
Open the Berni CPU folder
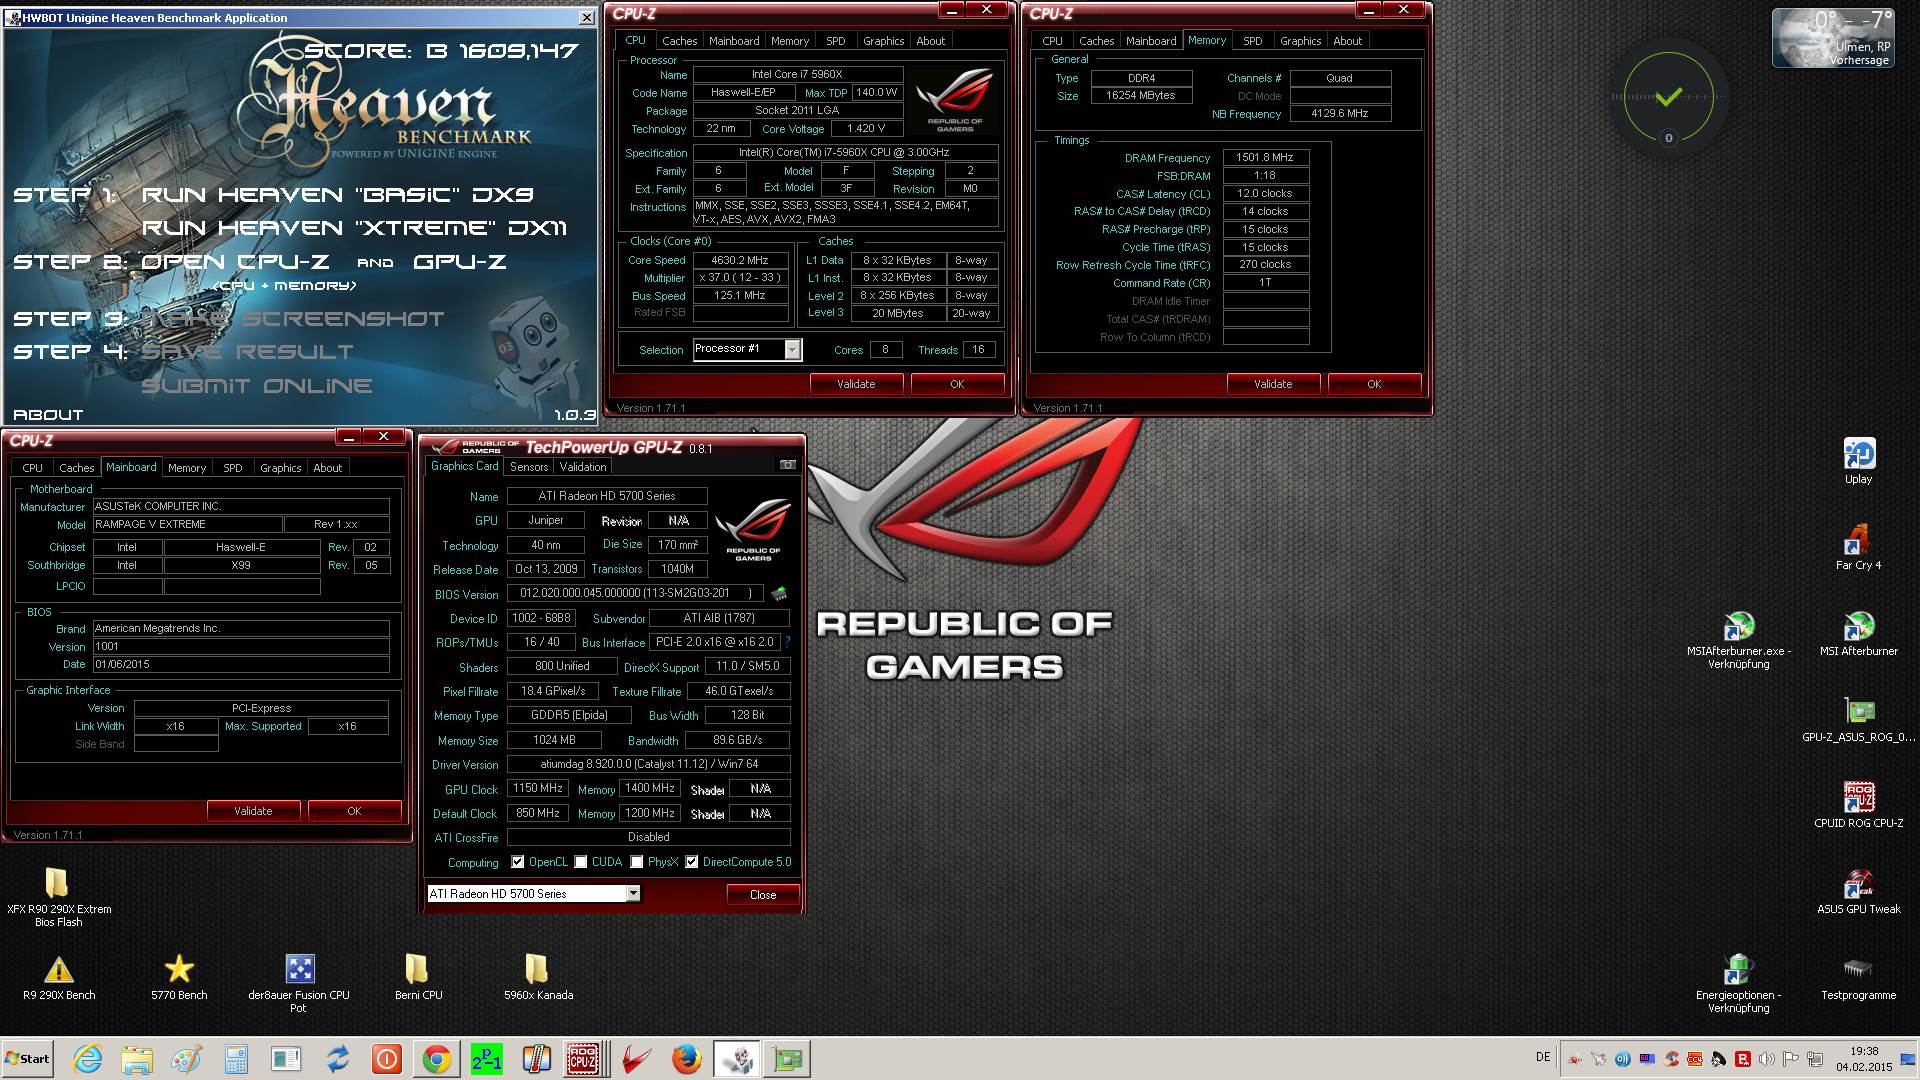418,977
